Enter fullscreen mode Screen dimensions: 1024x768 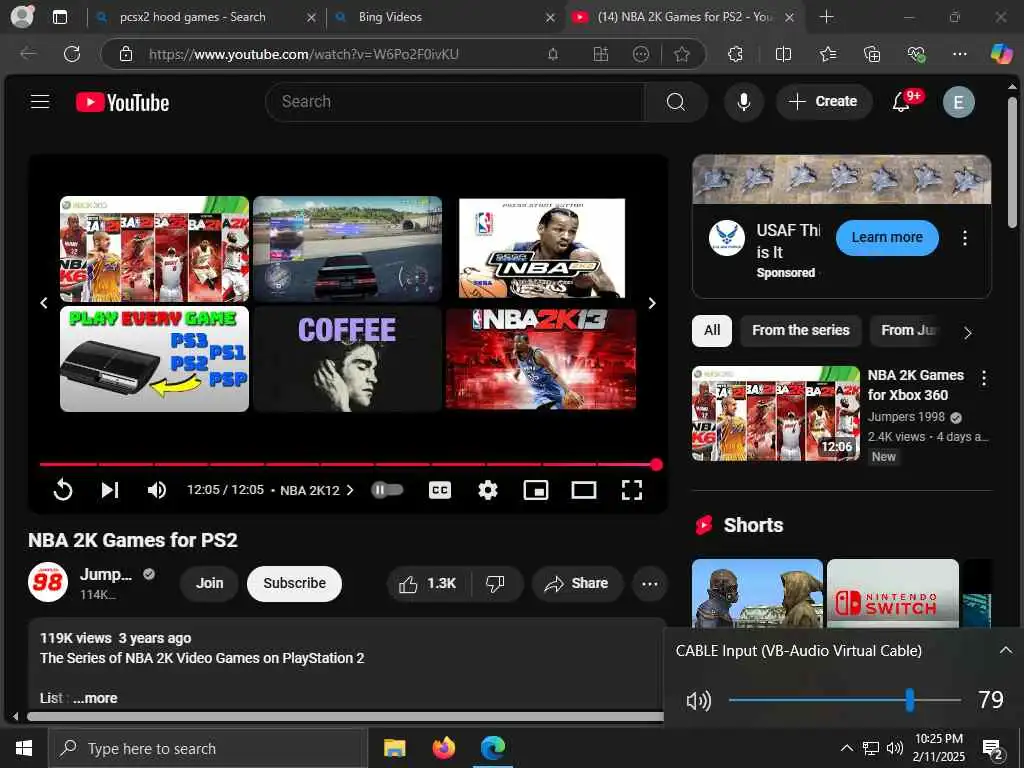click(632, 490)
